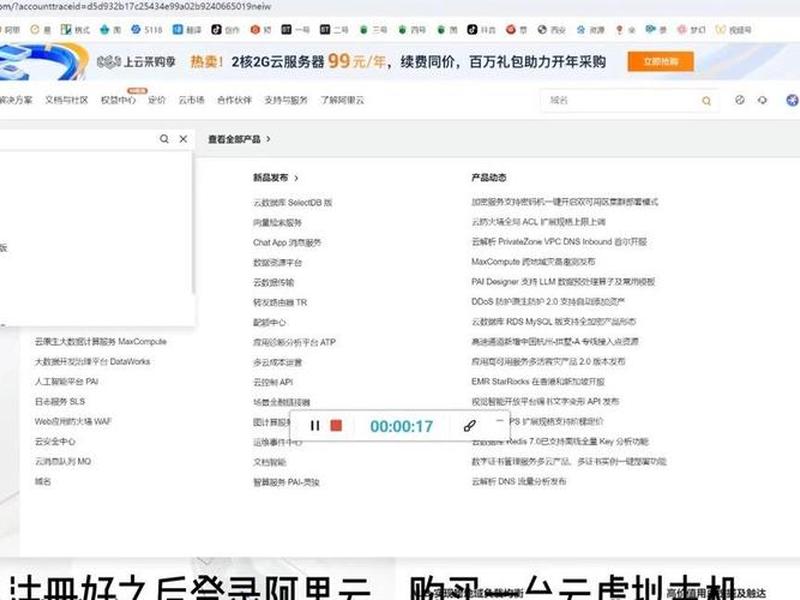Image resolution: width=800 pixels, height=600 pixels.
Task: Open the RDS MySQL news item
Action: pos(554,321)
